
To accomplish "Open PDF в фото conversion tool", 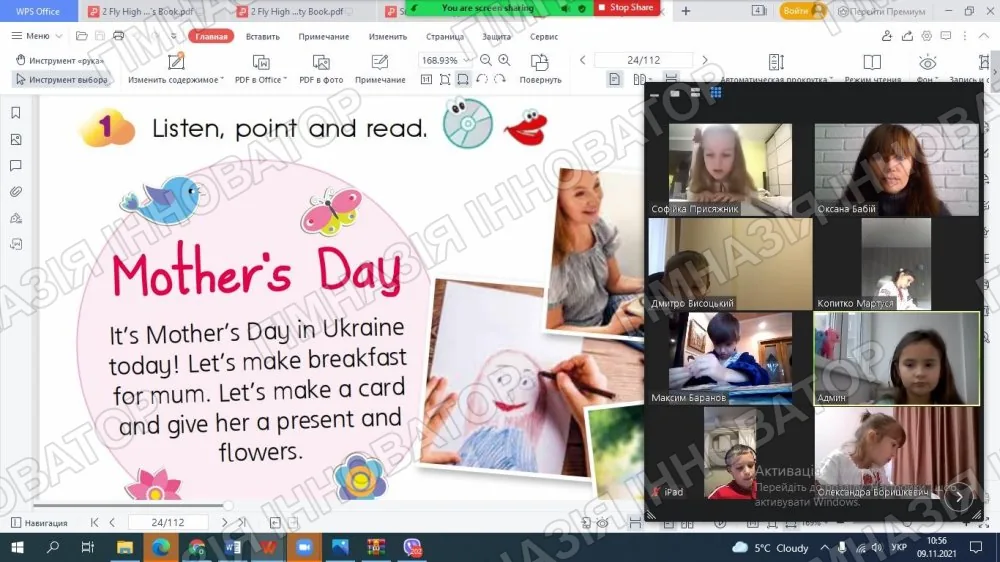I will point(321,68).
